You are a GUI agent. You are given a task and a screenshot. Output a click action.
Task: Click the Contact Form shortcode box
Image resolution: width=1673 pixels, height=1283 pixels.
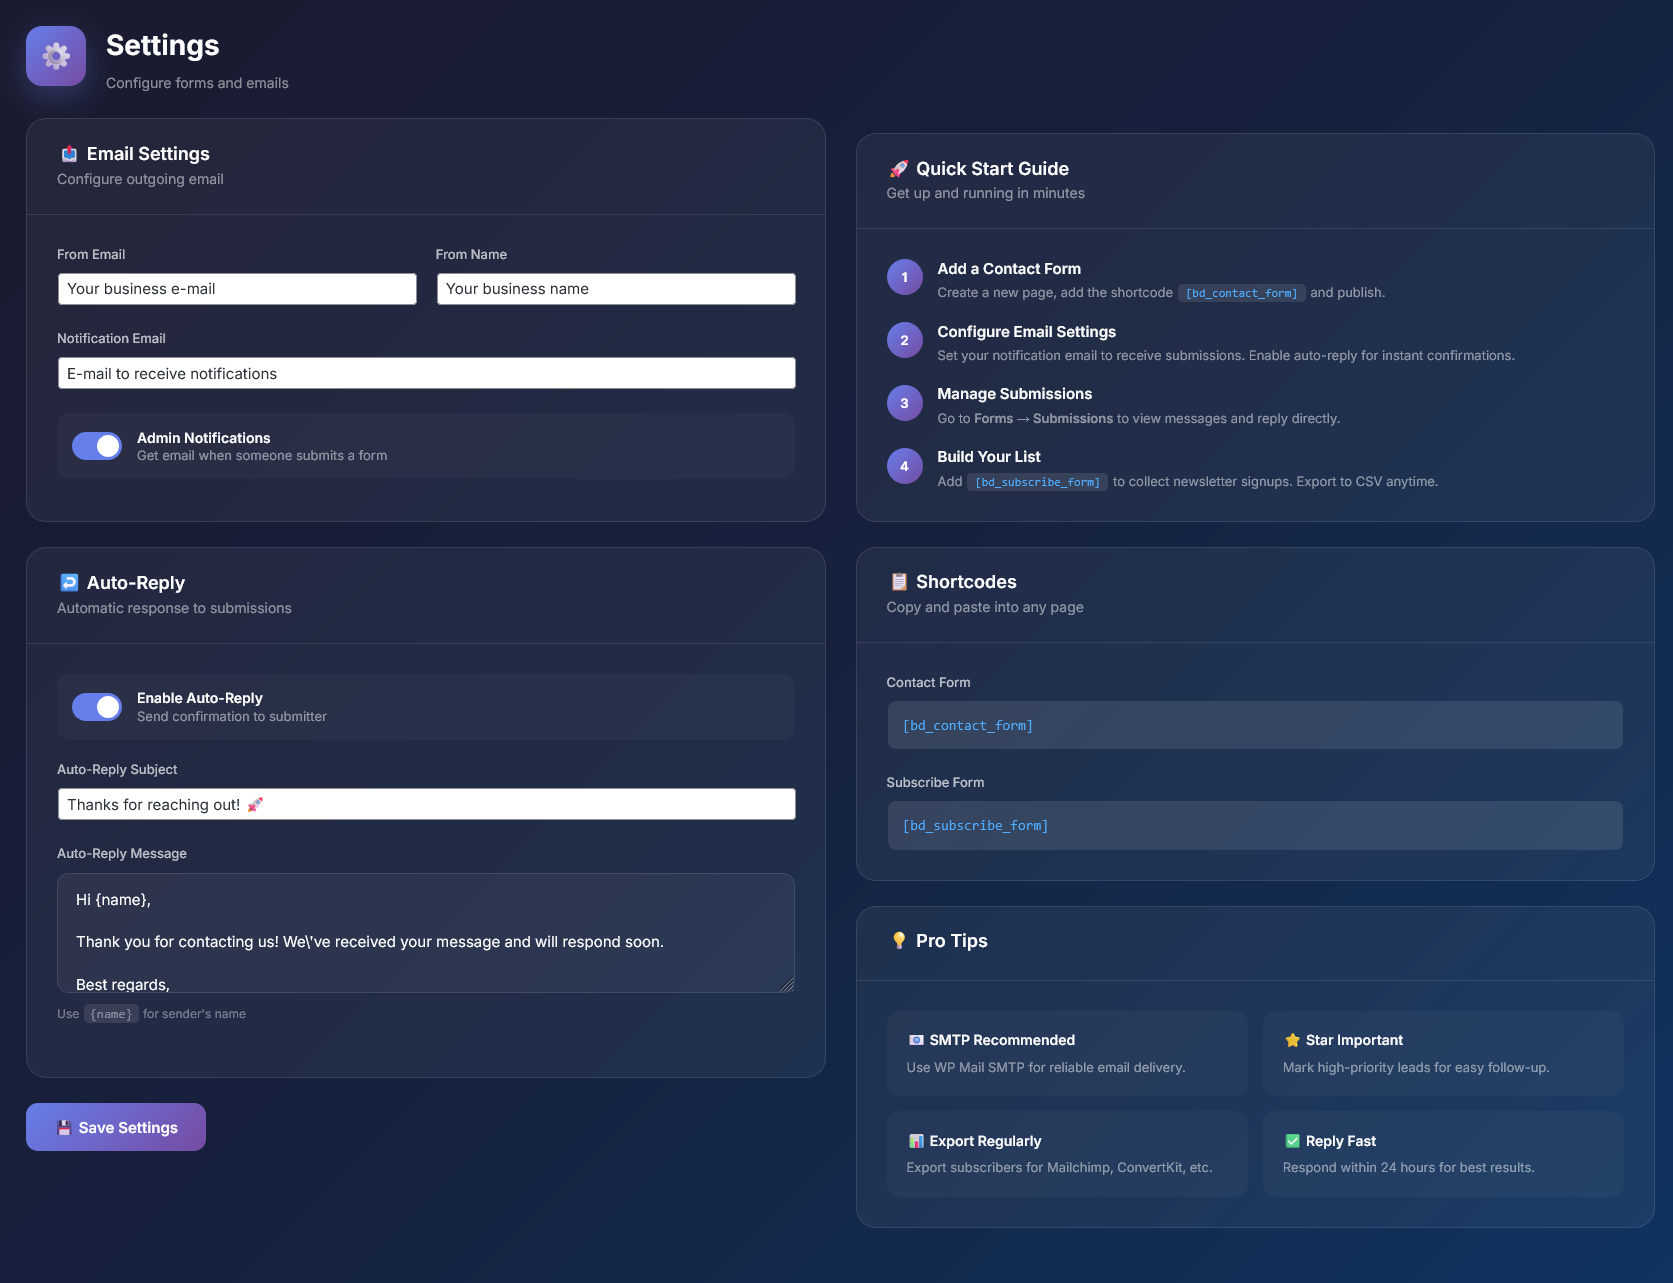tap(1254, 726)
